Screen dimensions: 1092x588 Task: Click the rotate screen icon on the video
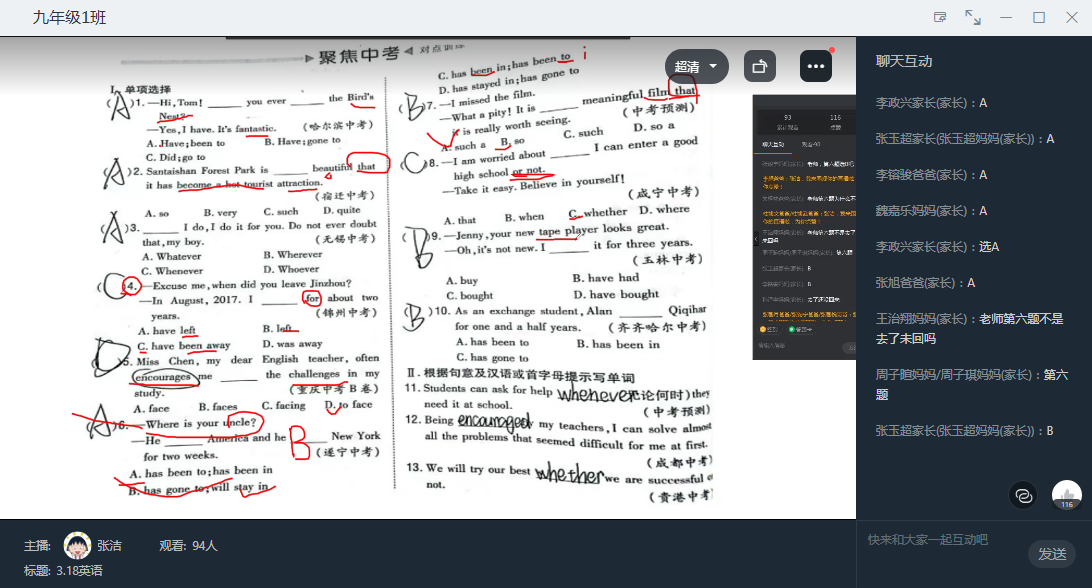point(760,66)
